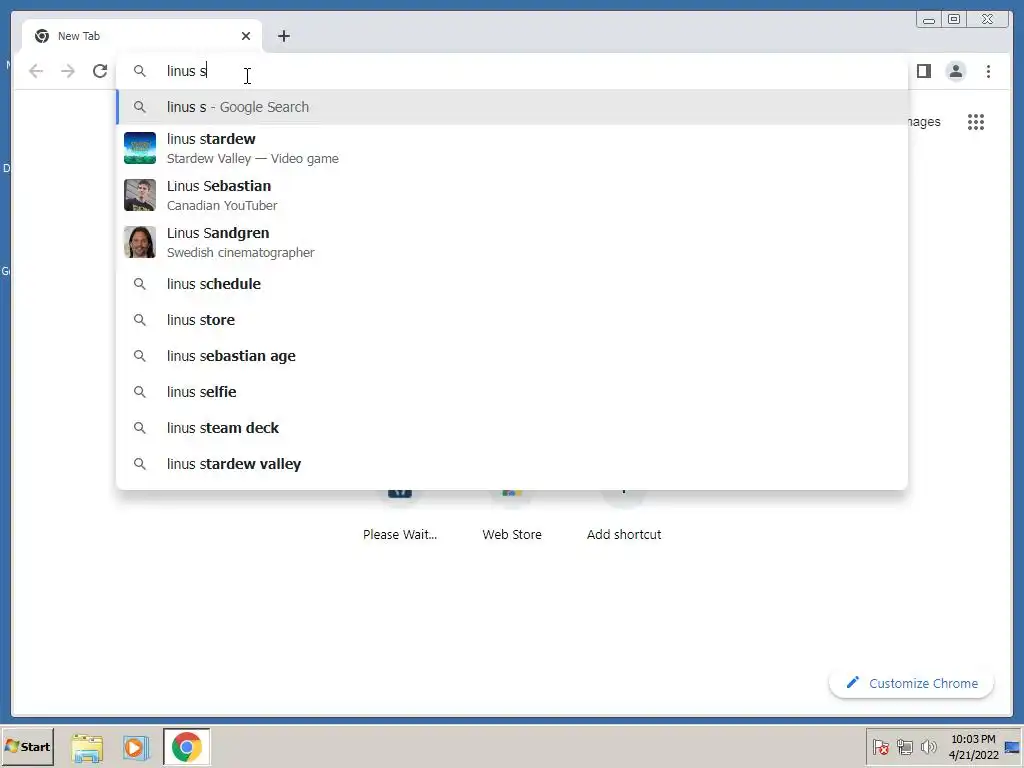Choose 'linus s - Google Search' suggestion

pyautogui.click(x=512, y=107)
